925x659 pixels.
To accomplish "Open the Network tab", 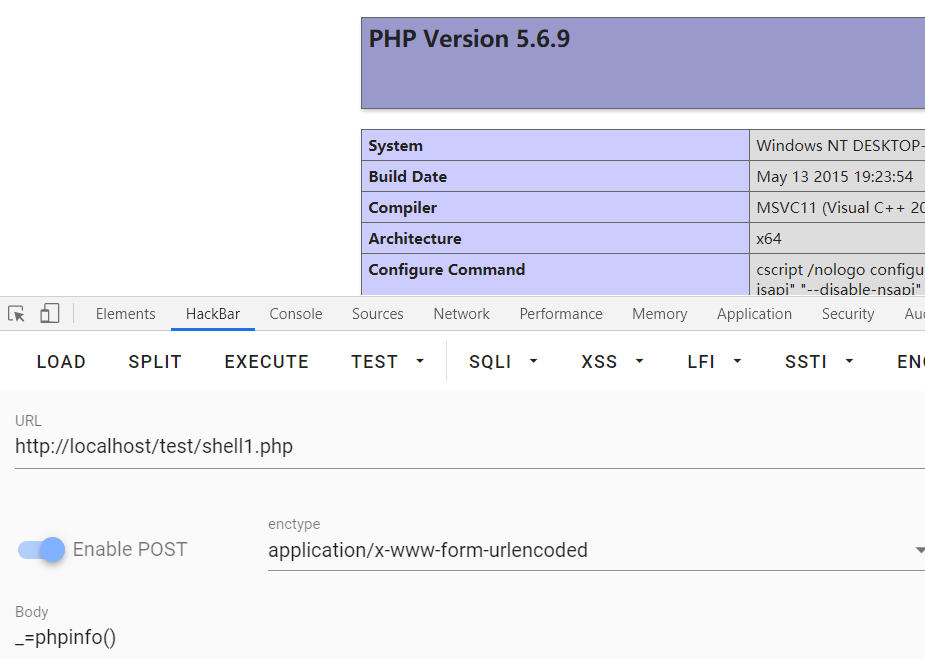I will (x=461, y=314).
